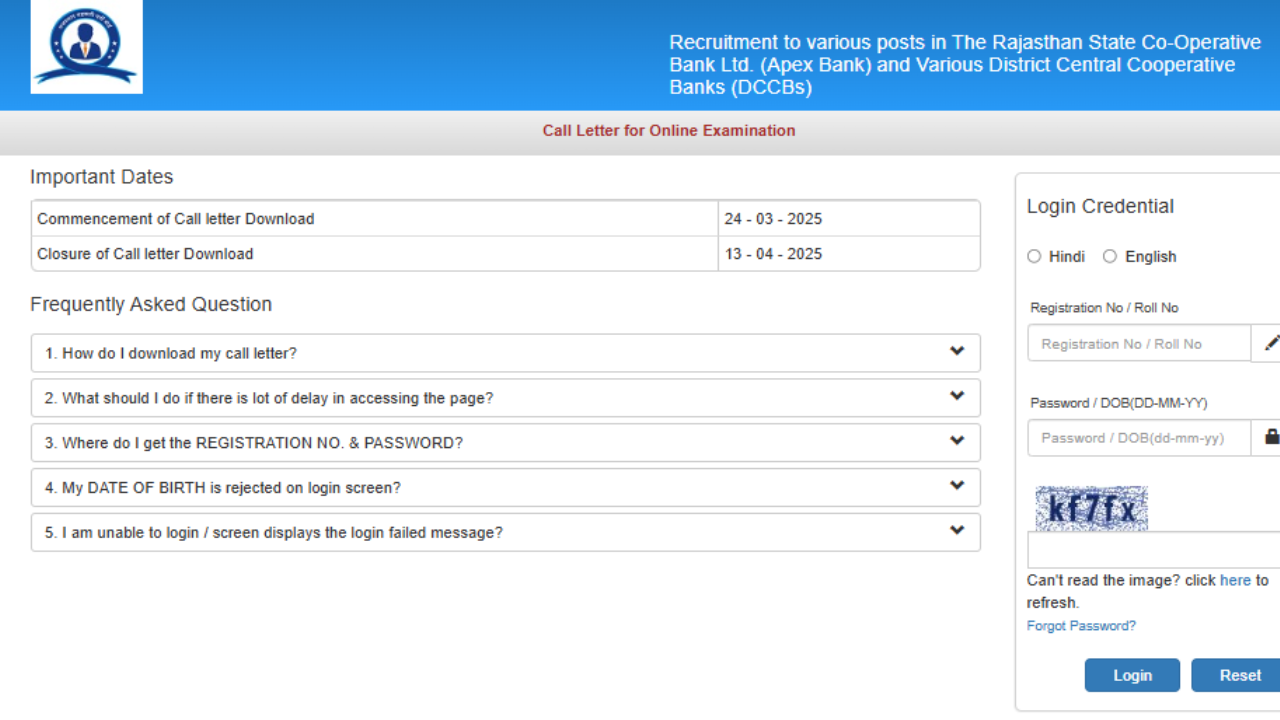Screen dimensions: 1280x720
Task: Click the pencil icon in Registration field
Action: (1272, 343)
